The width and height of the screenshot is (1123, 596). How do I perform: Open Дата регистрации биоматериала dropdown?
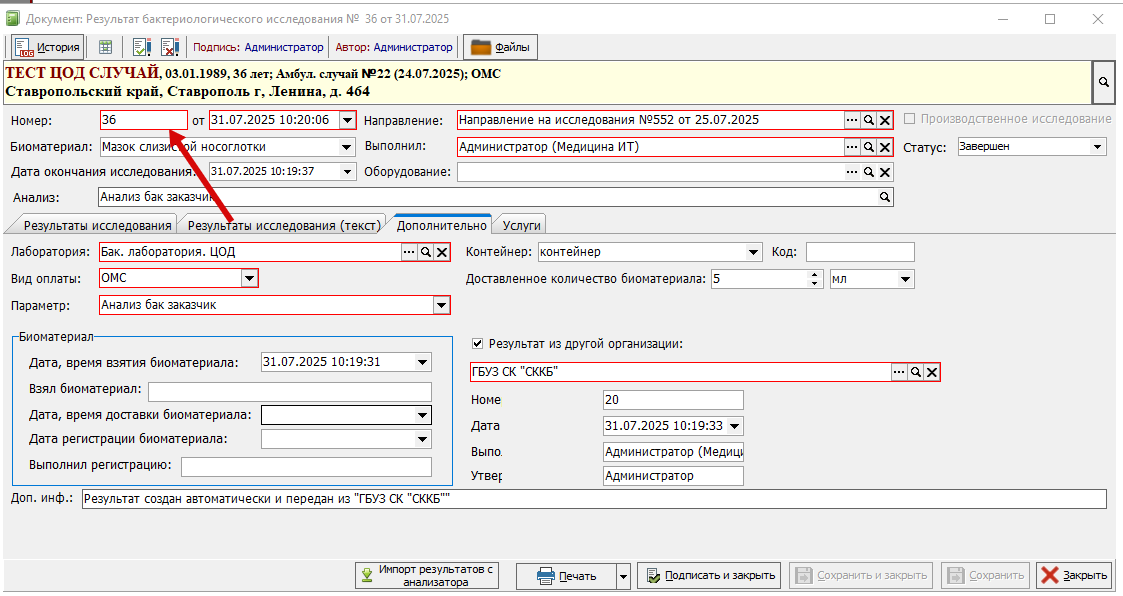click(x=423, y=439)
